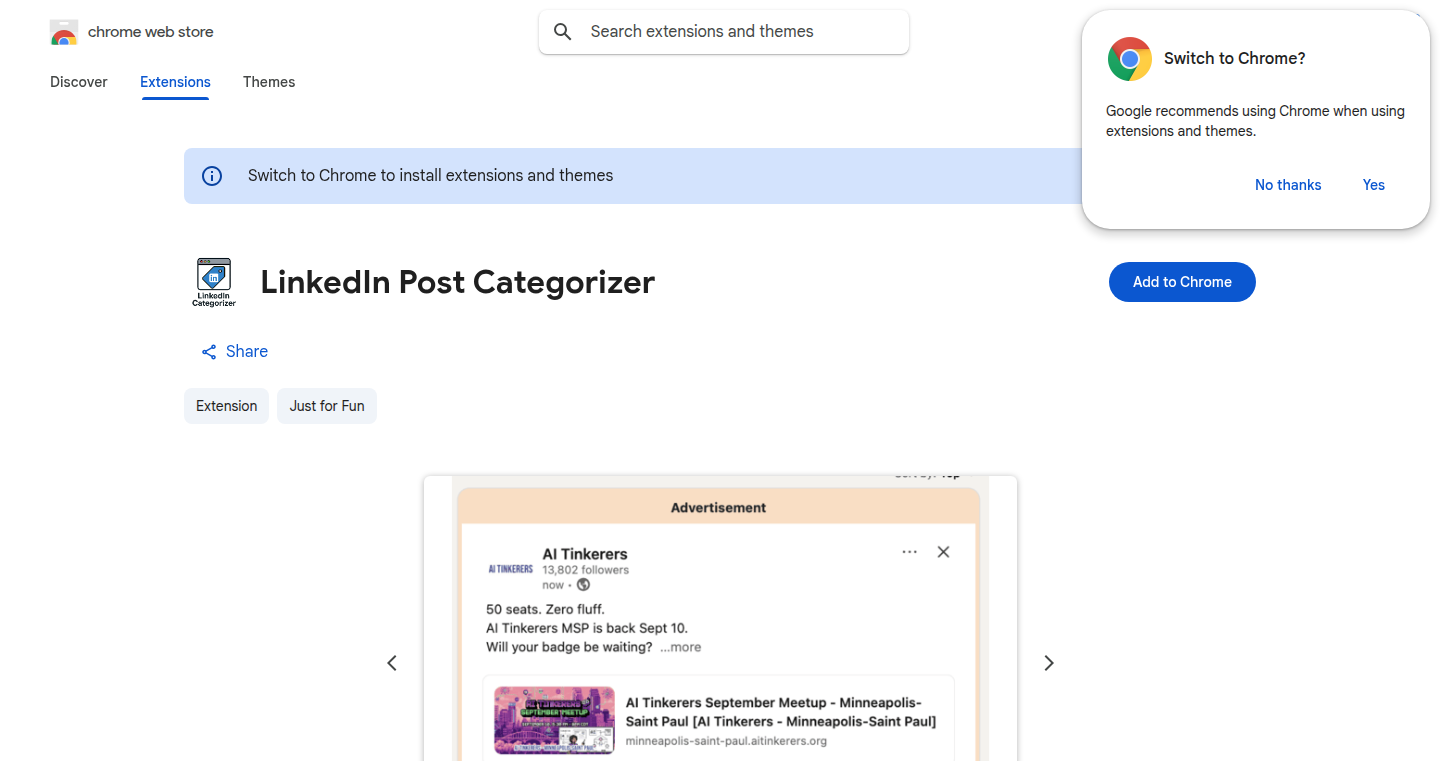Click the 'LinkedIn Post Categorizer' heading
Image resolution: width=1440 pixels, height=761 pixels.
[x=458, y=282]
